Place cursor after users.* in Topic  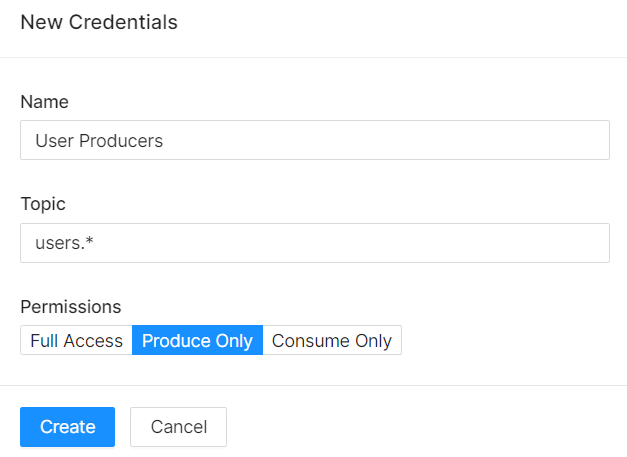click(x=94, y=243)
